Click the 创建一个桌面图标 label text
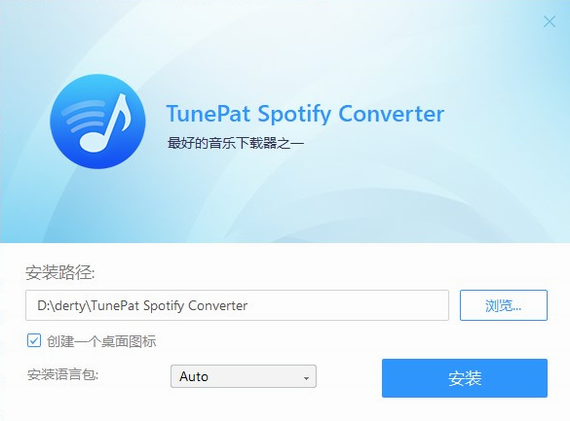The image size is (570, 421). point(101,341)
